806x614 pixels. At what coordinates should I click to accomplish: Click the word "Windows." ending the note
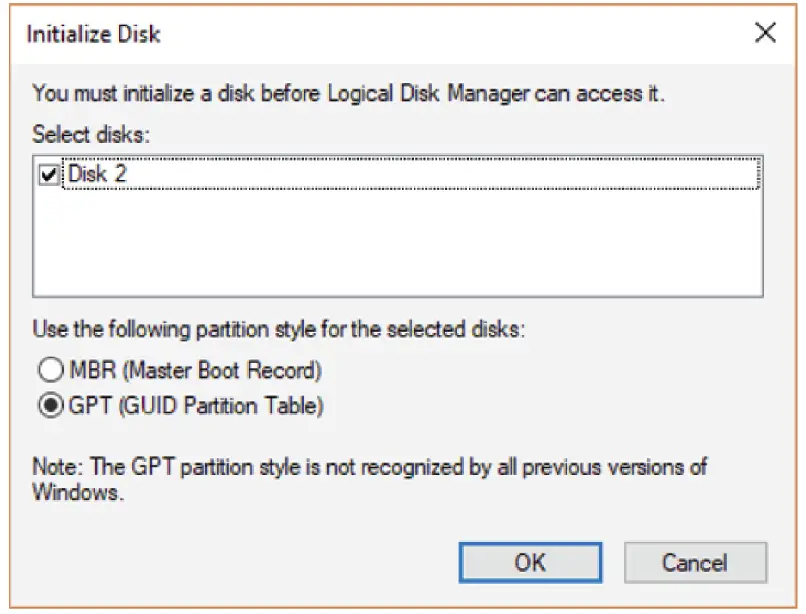pos(78,492)
